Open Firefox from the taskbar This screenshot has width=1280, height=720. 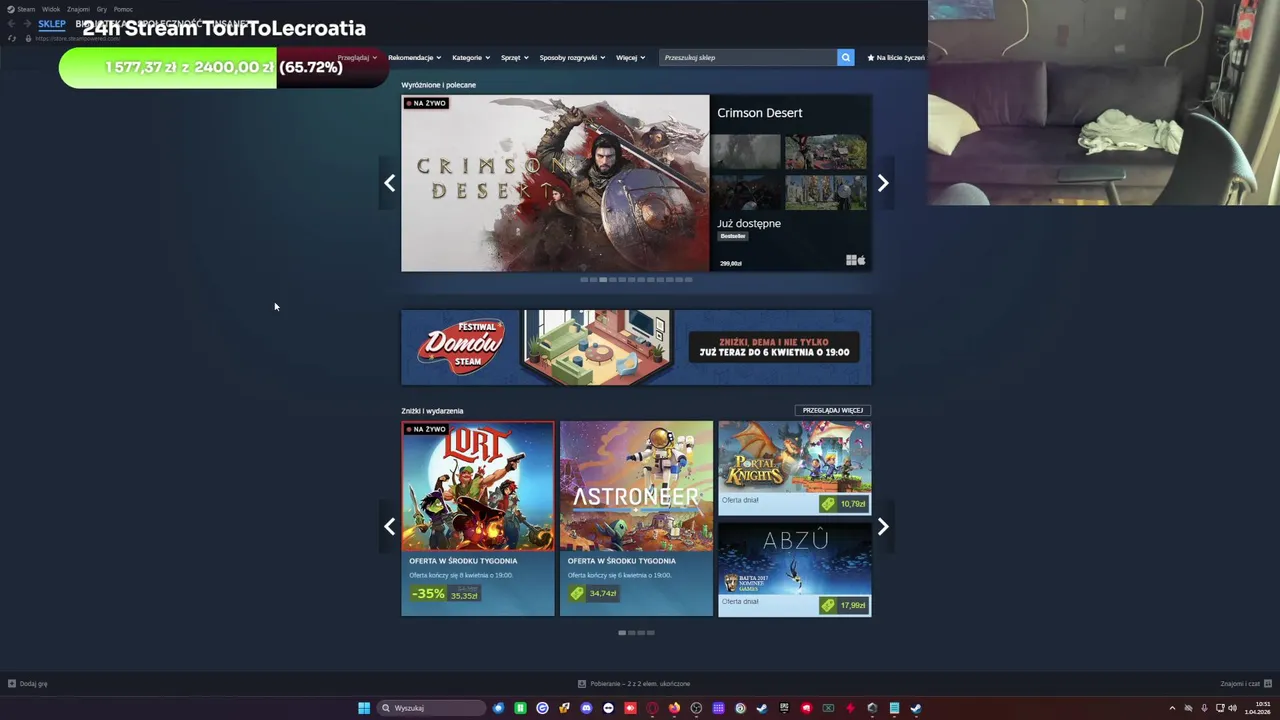tap(674, 708)
